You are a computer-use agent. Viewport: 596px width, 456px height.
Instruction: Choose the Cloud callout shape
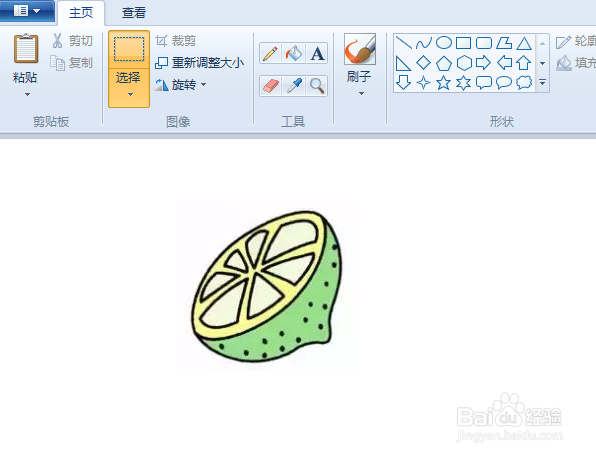[524, 82]
